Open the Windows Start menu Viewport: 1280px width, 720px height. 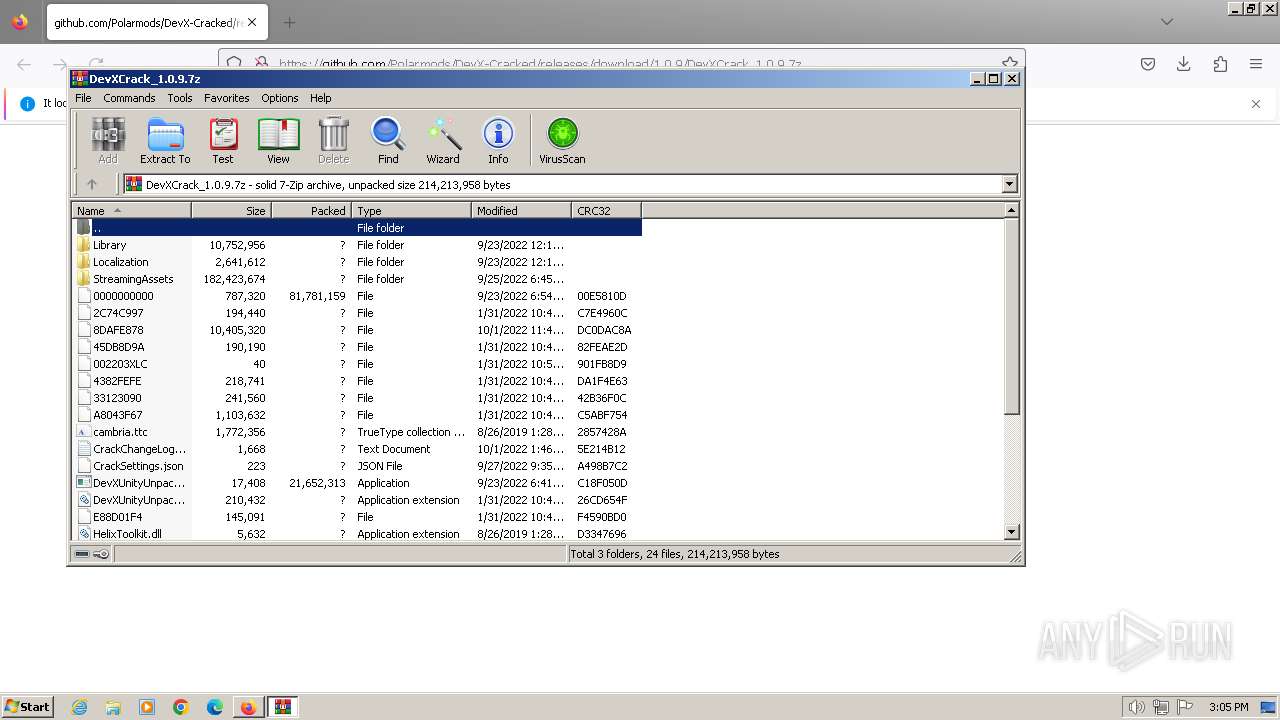[28, 706]
